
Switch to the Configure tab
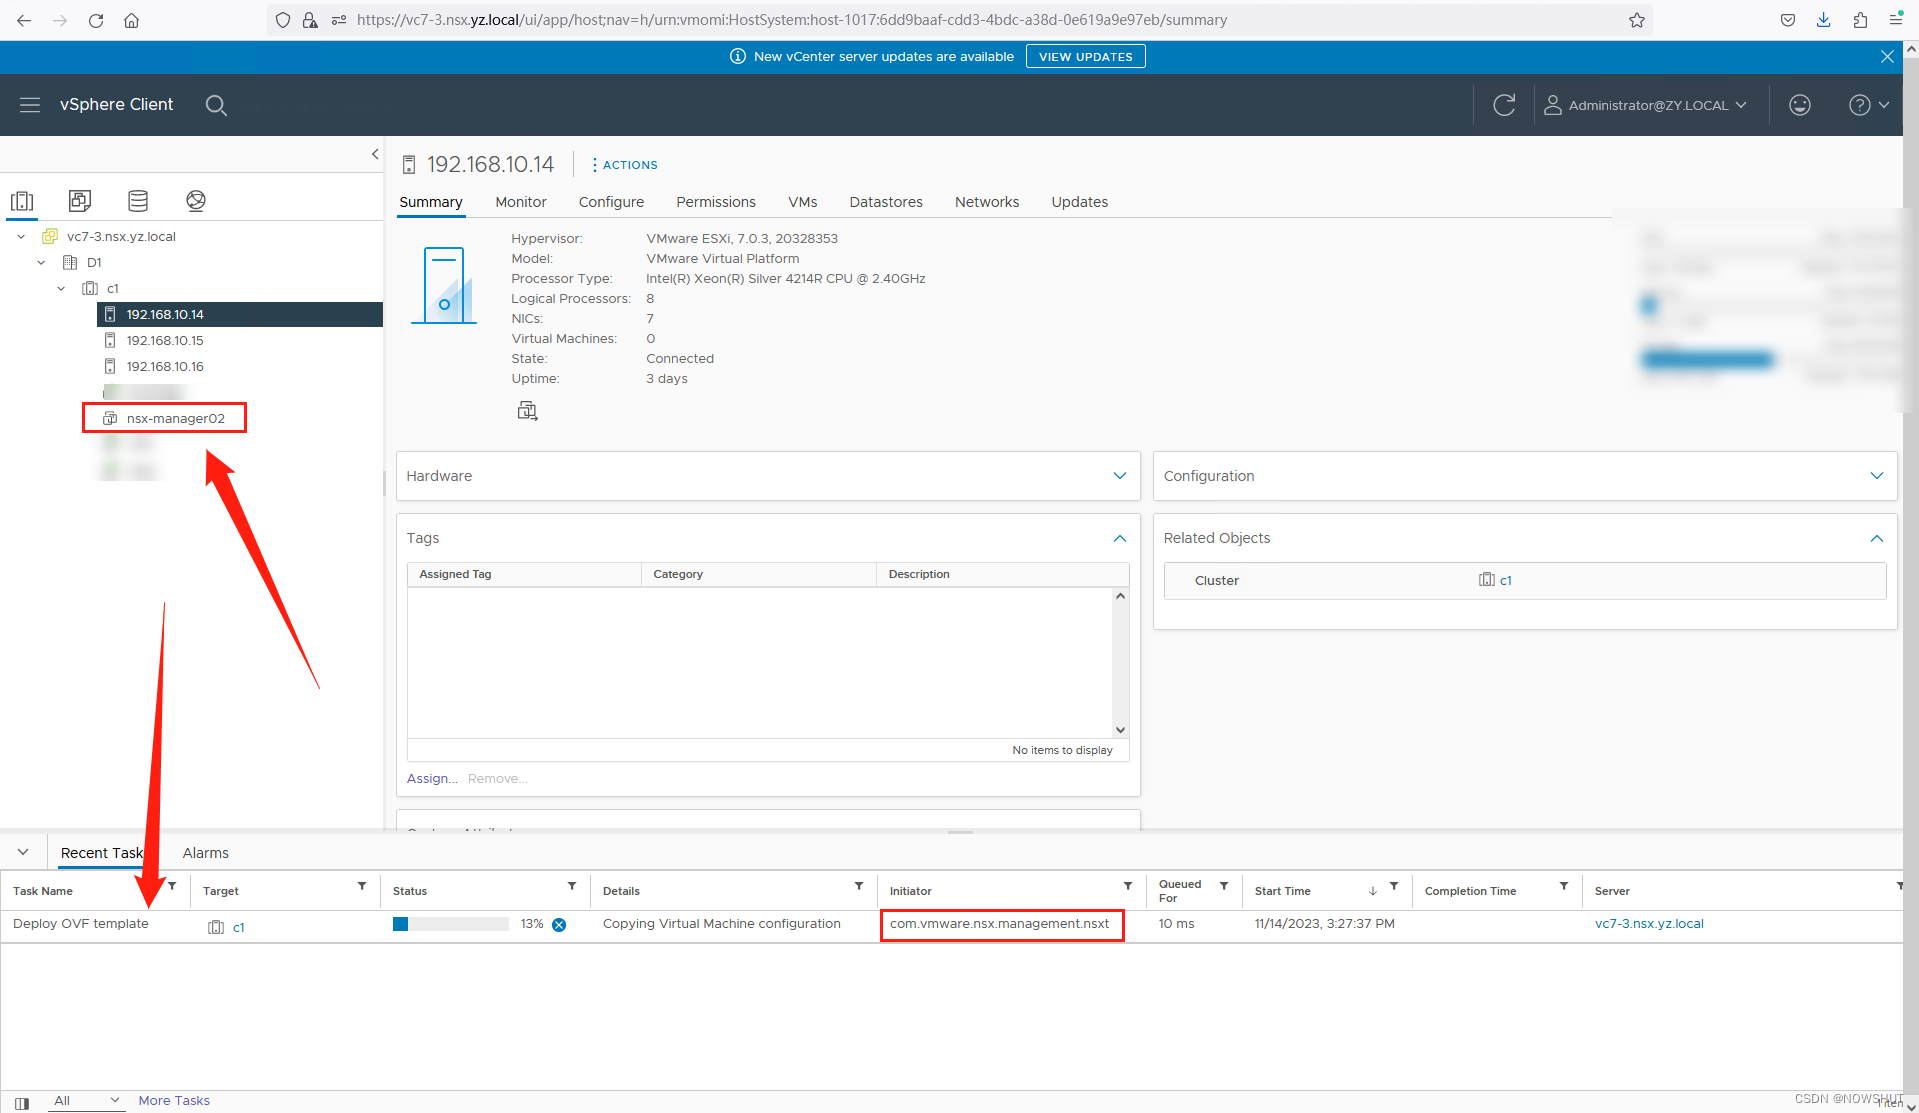(x=611, y=202)
